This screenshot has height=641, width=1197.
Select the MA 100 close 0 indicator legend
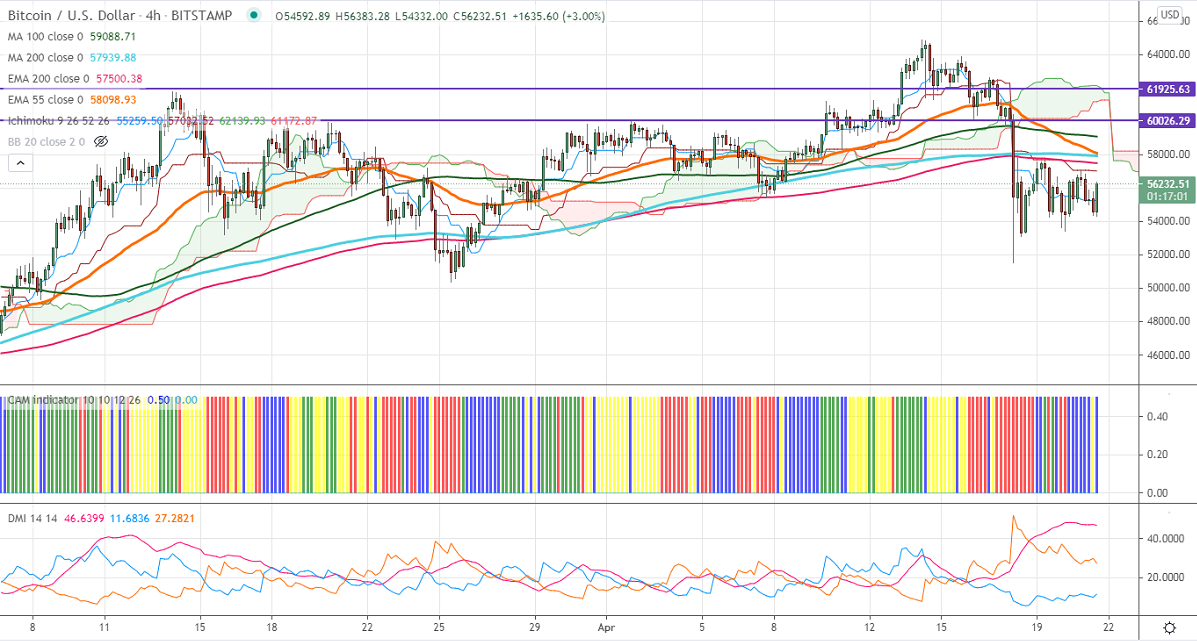(x=46, y=36)
